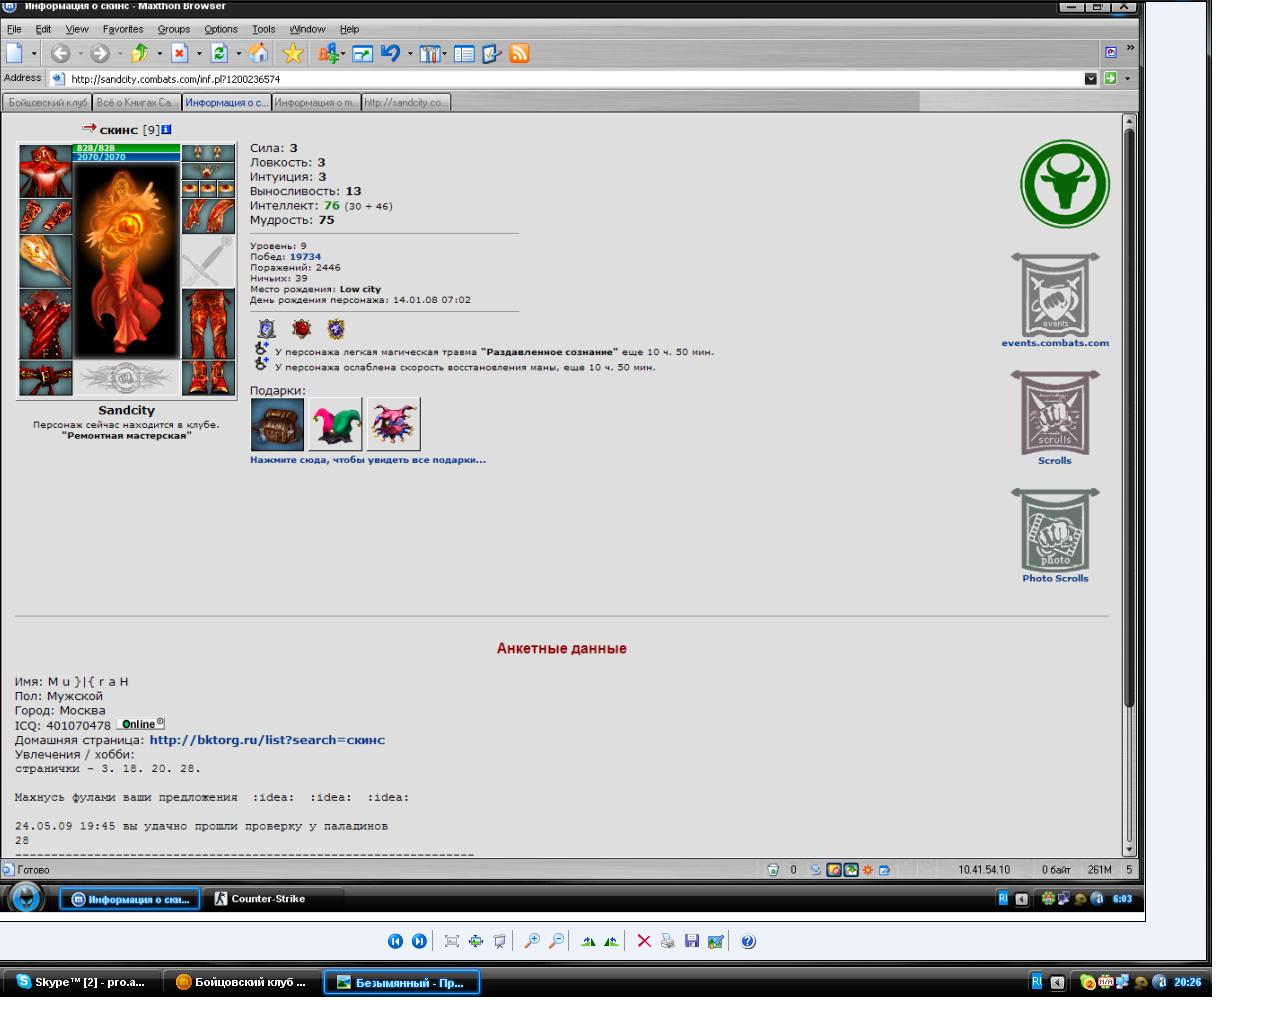The width and height of the screenshot is (1280, 1024).
Task: Open the Scrolls banner link
Action: coord(1055,417)
